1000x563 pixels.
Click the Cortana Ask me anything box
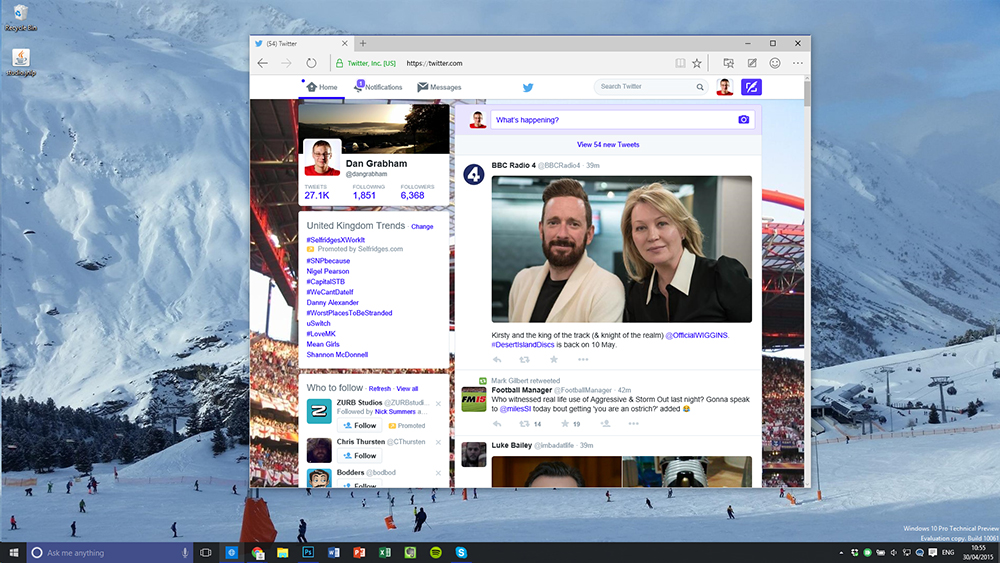pos(110,553)
